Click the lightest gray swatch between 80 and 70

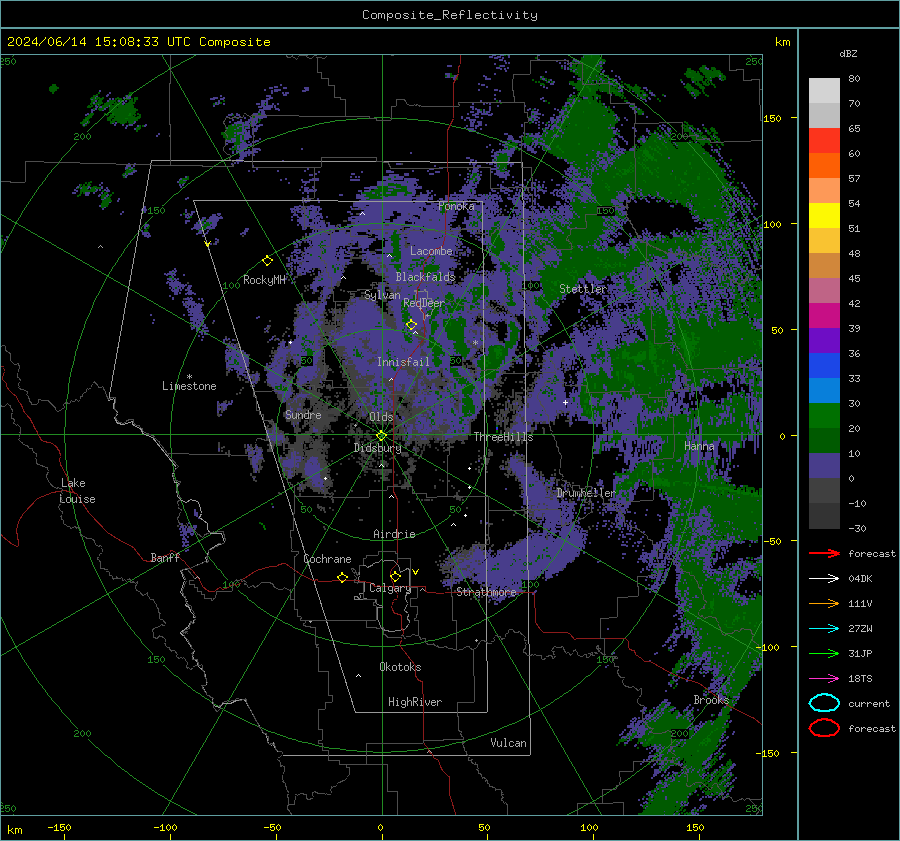(x=824, y=91)
